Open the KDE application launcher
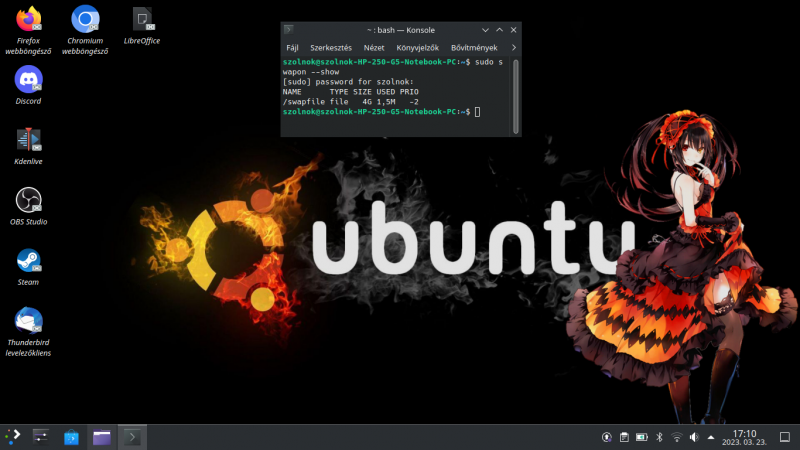 12,437
